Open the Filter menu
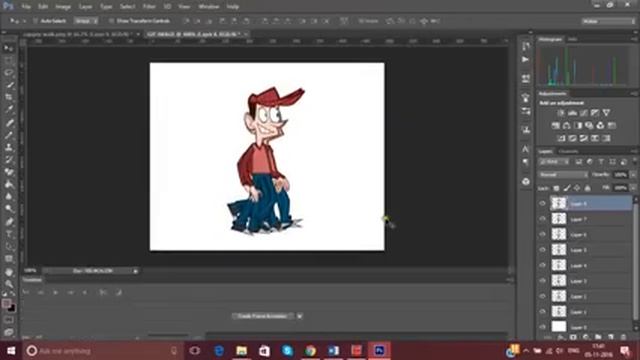Screen dimensions: 640x360 [149, 7]
